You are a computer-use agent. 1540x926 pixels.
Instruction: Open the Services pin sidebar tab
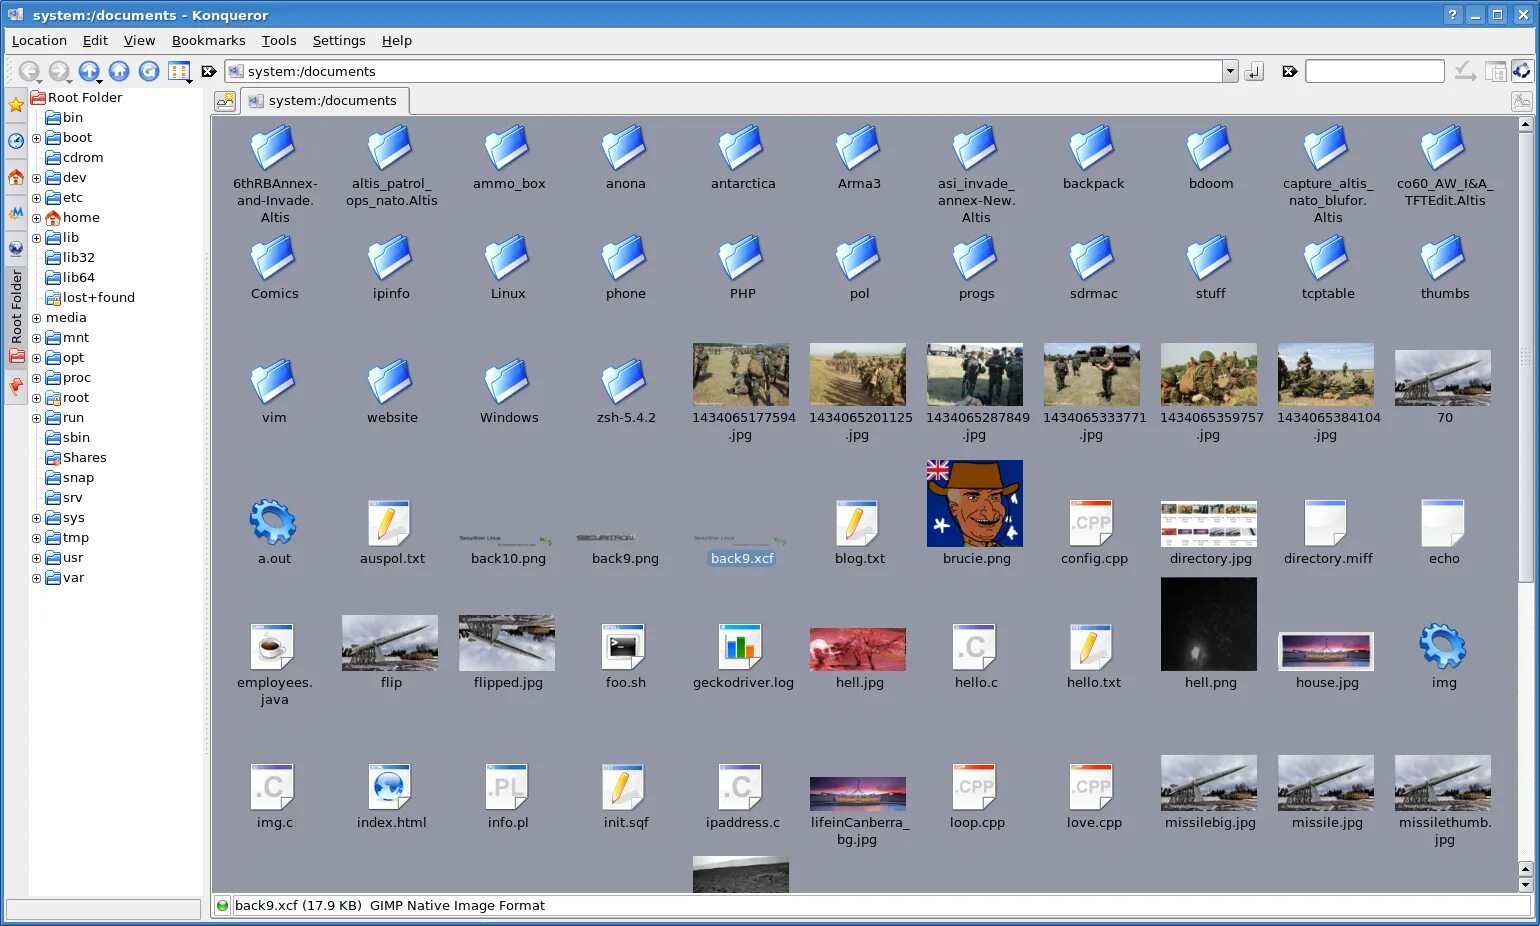point(16,386)
